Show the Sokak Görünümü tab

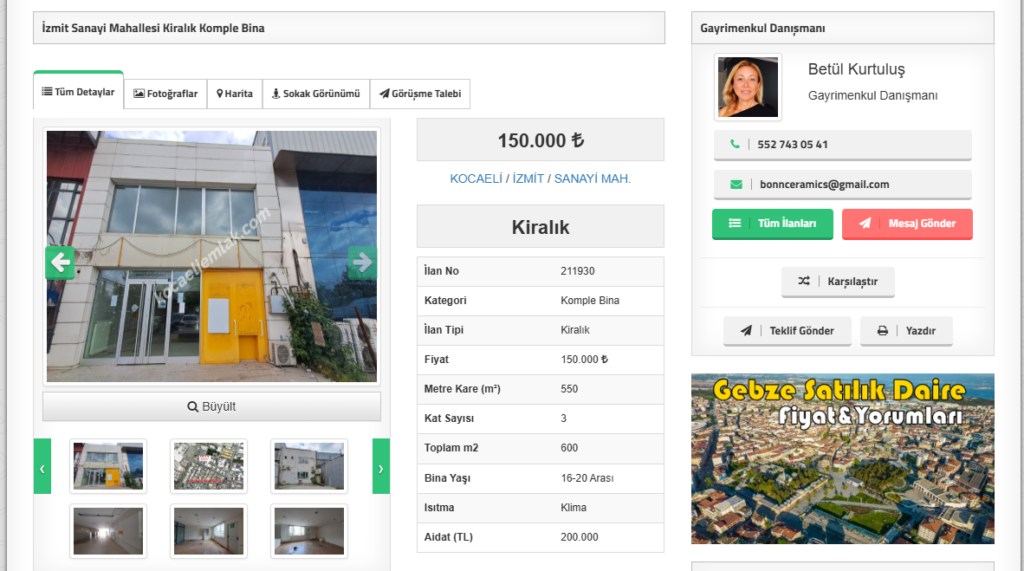(x=316, y=94)
